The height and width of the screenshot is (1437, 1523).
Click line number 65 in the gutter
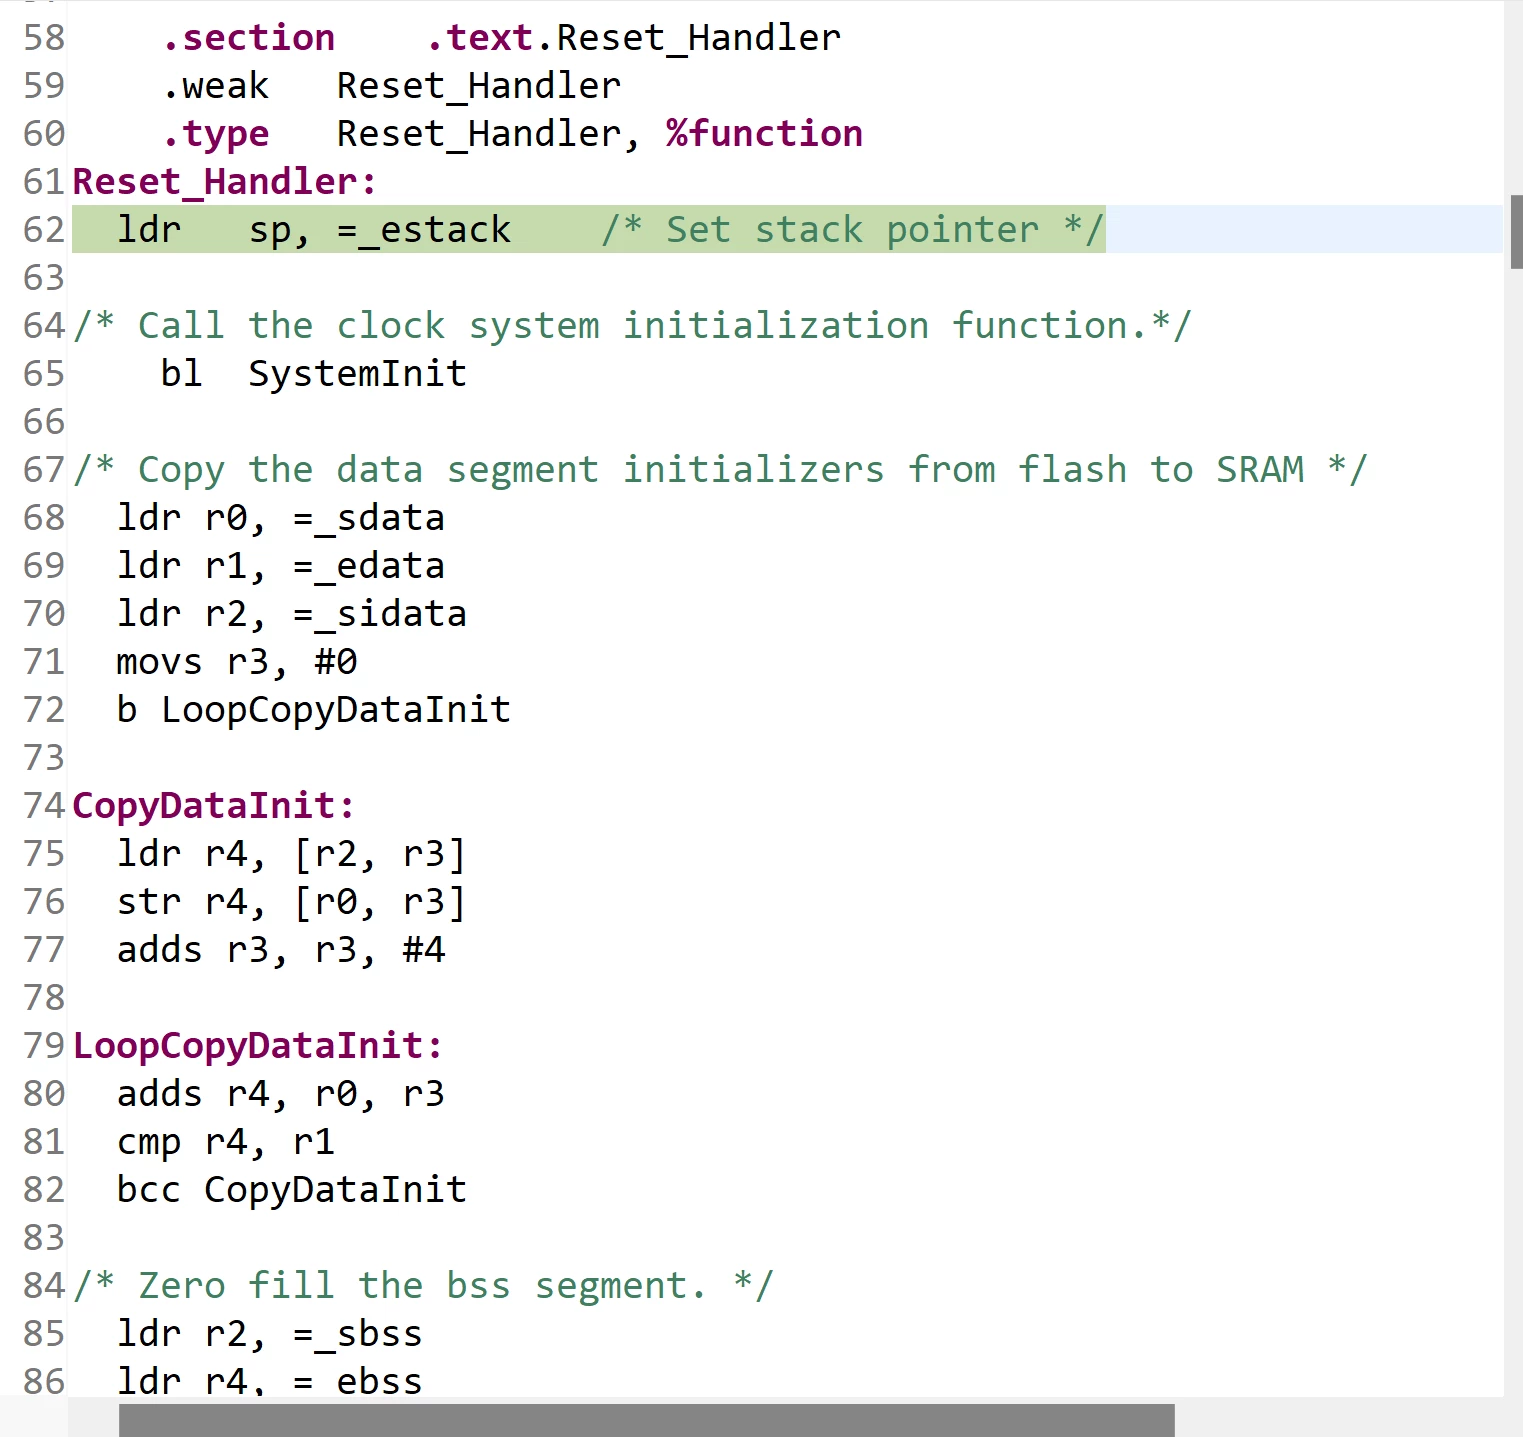pyautogui.click(x=44, y=373)
